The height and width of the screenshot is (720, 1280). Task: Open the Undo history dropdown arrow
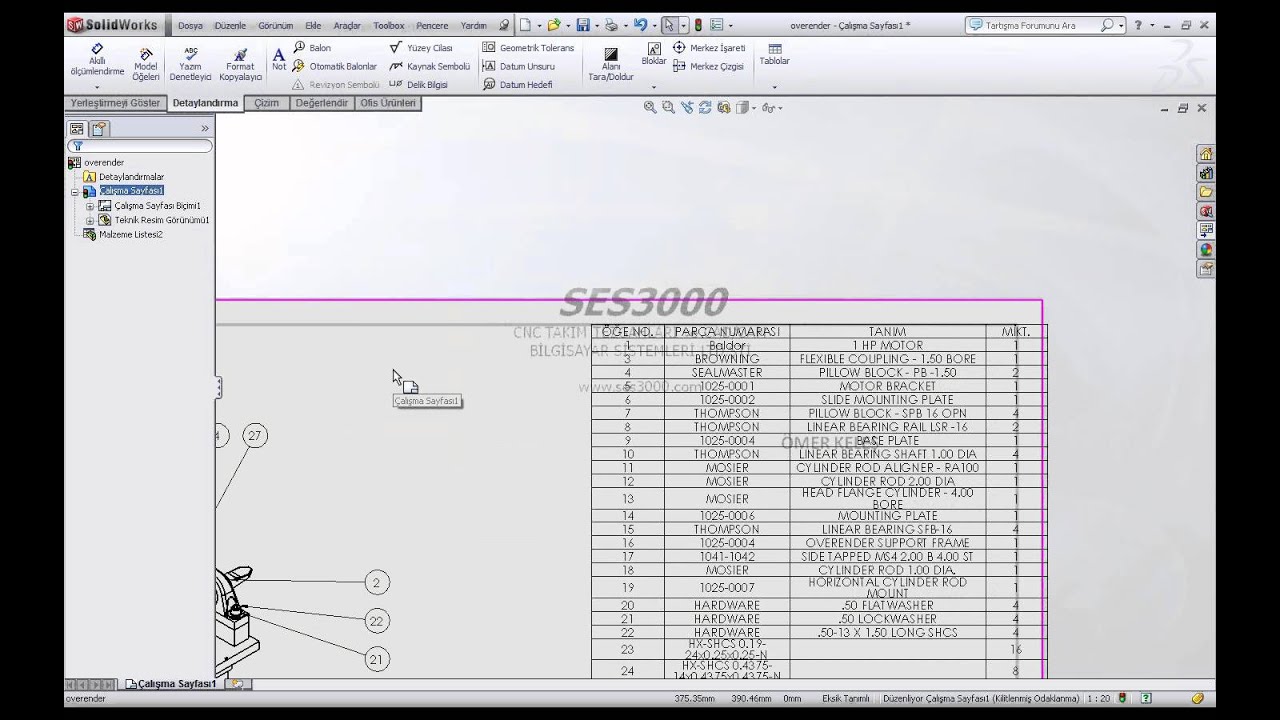tap(654, 25)
